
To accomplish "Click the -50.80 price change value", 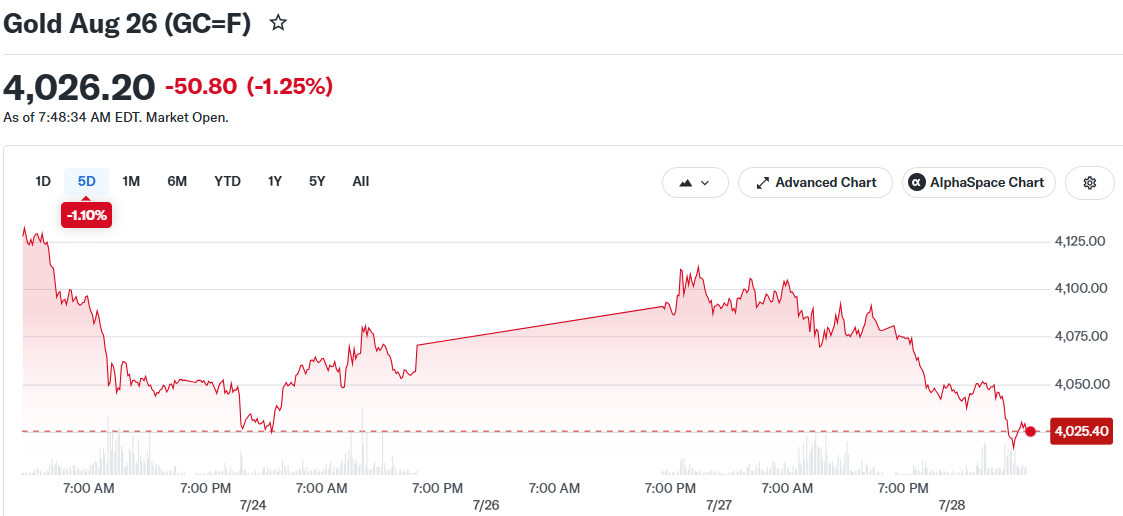I will click(201, 87).
